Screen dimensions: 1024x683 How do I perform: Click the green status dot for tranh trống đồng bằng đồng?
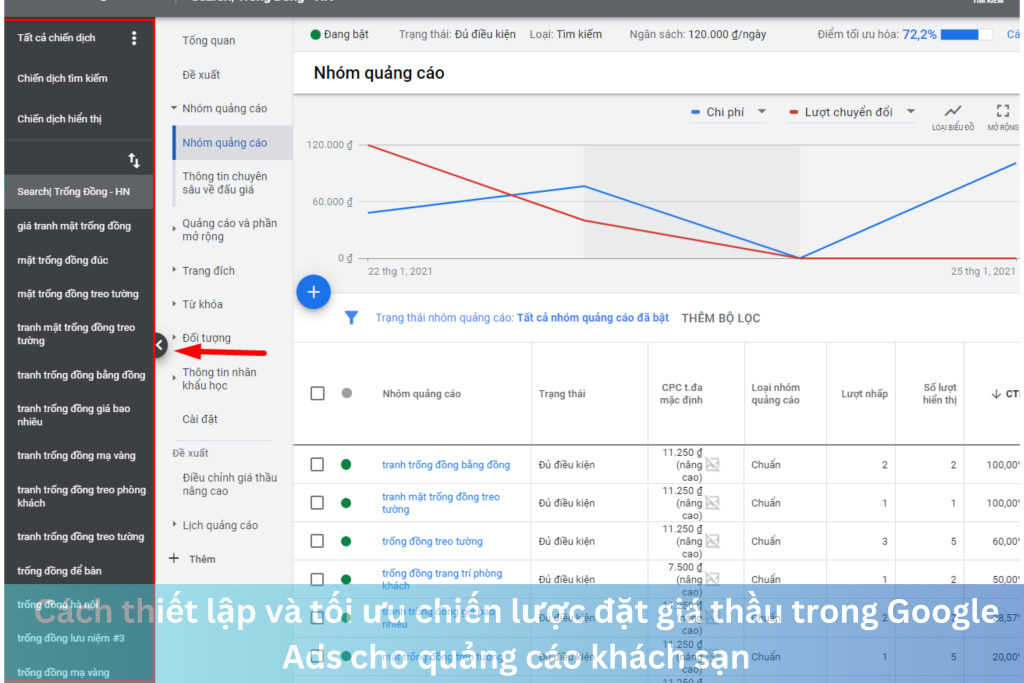(x=346, y=465)
